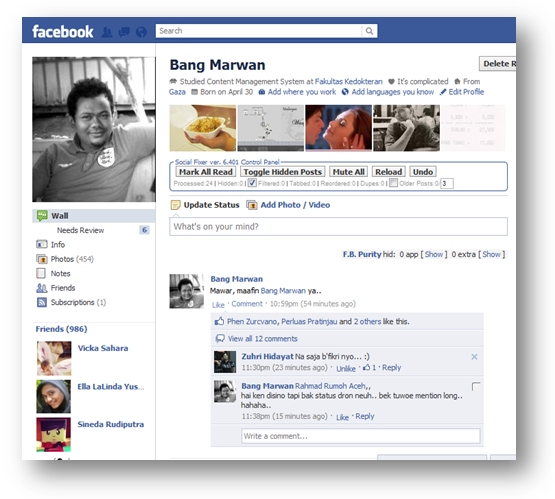Click the Mute All button
The width and height of the screenshot is (555, 499).
tap(348, 172)
